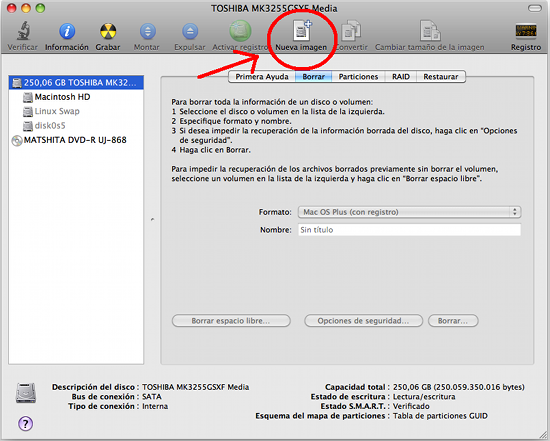Click the Grabar burn icon
The height and width of the screenshot is (441, 550).
(108, 31)
